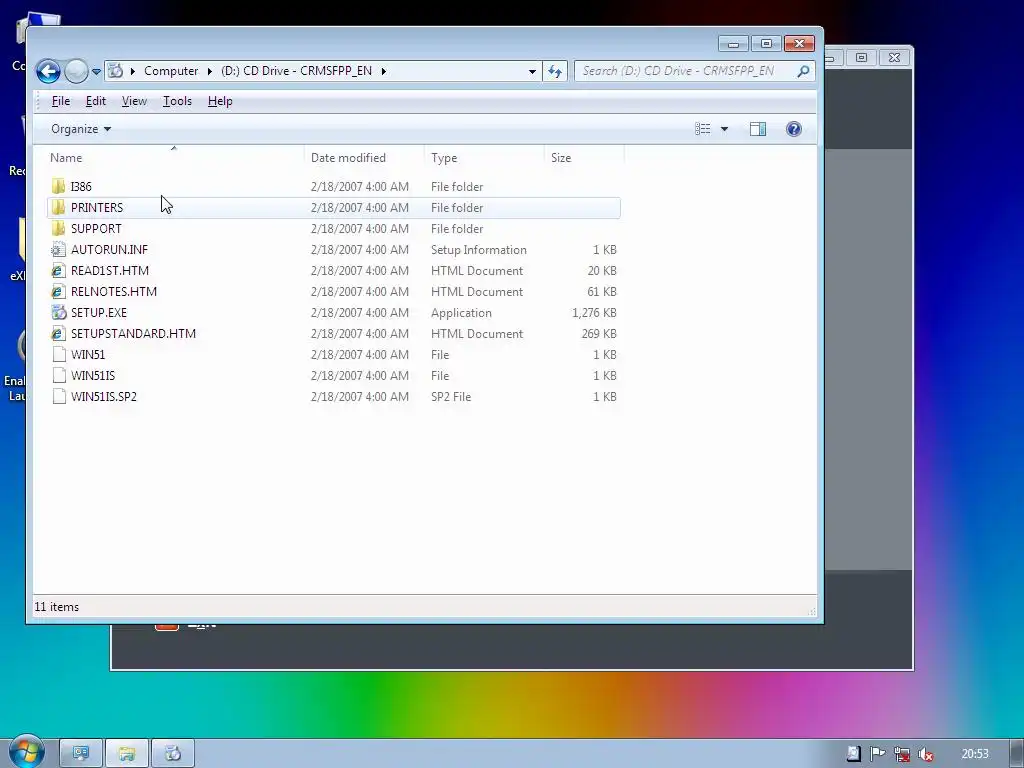The height and width of the screenshot is (768, 1024).
Task: Open Windows Explorer folder taskbar button
Action: [127, 754]
